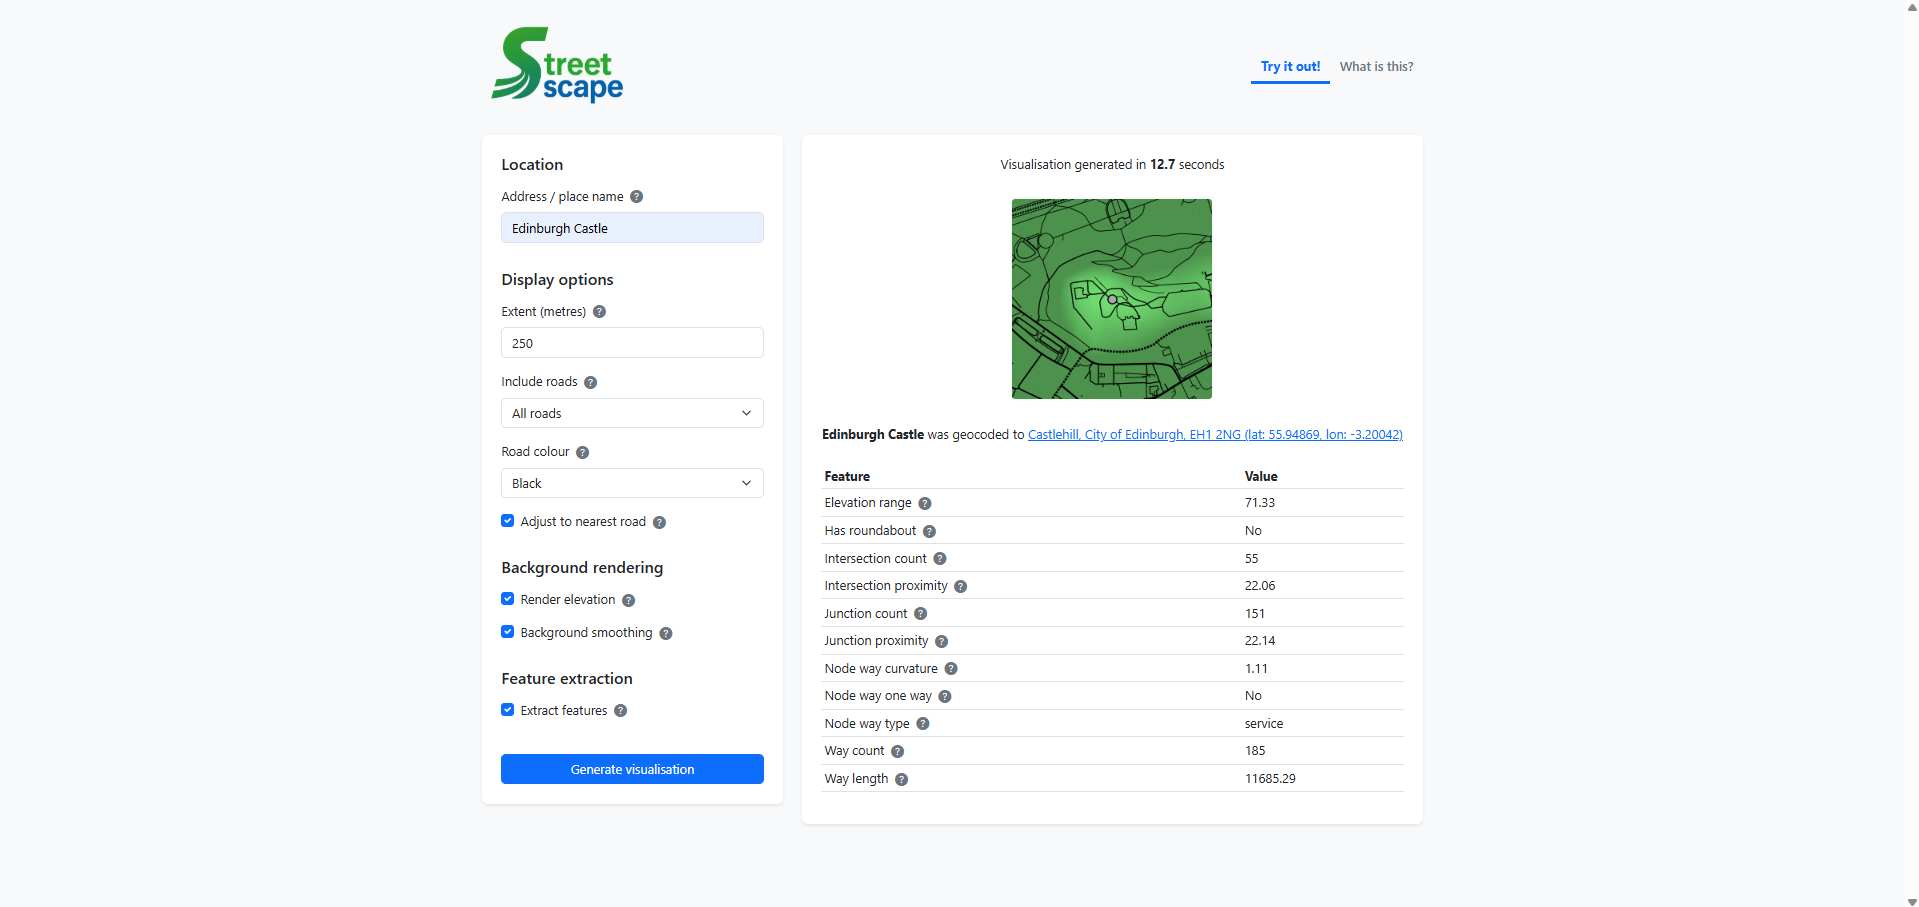Click help icon next to Intersection count
The height and width of the screenshot is (907, 1919).
939,559
